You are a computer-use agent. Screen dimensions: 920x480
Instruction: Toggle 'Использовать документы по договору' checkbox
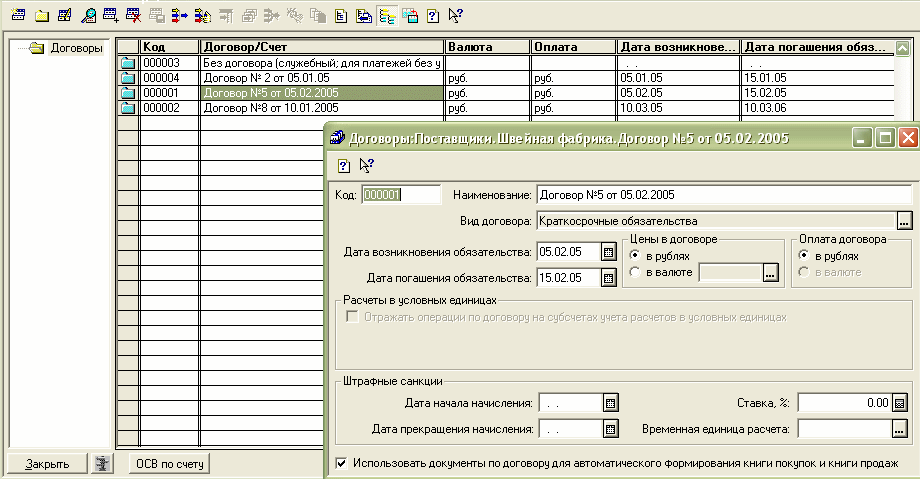(x=342, y=464)
